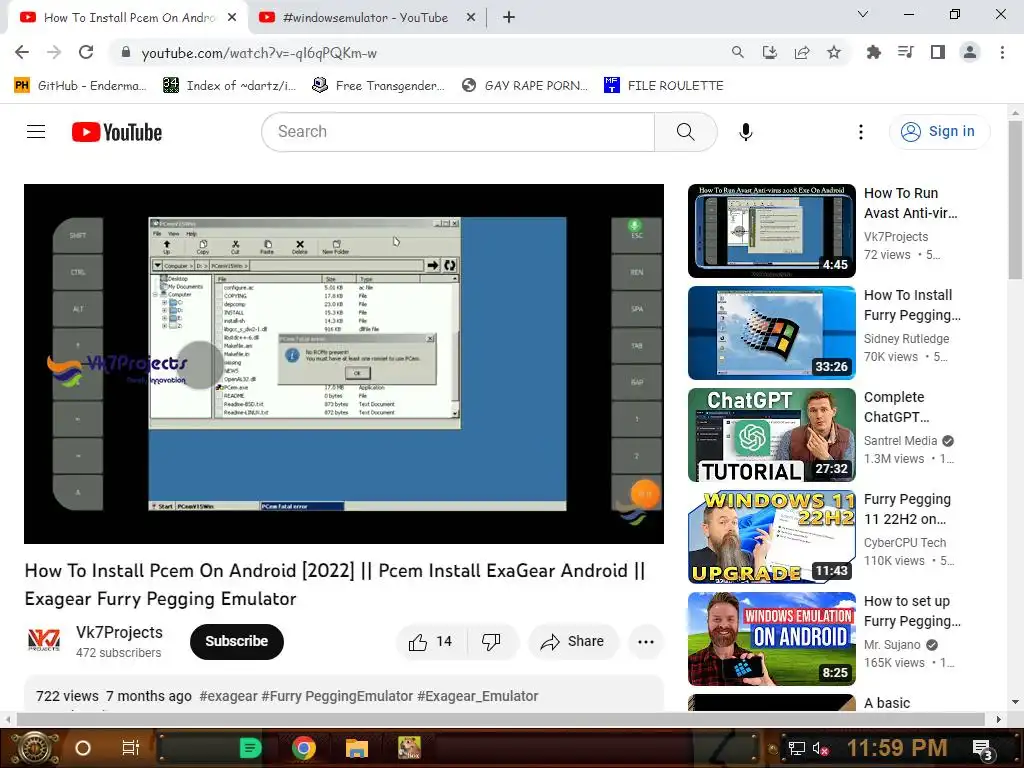Screen dimensions: 1024x768
Task: Click the video player area
Action: pyautogui.click(x=344, y=364)
